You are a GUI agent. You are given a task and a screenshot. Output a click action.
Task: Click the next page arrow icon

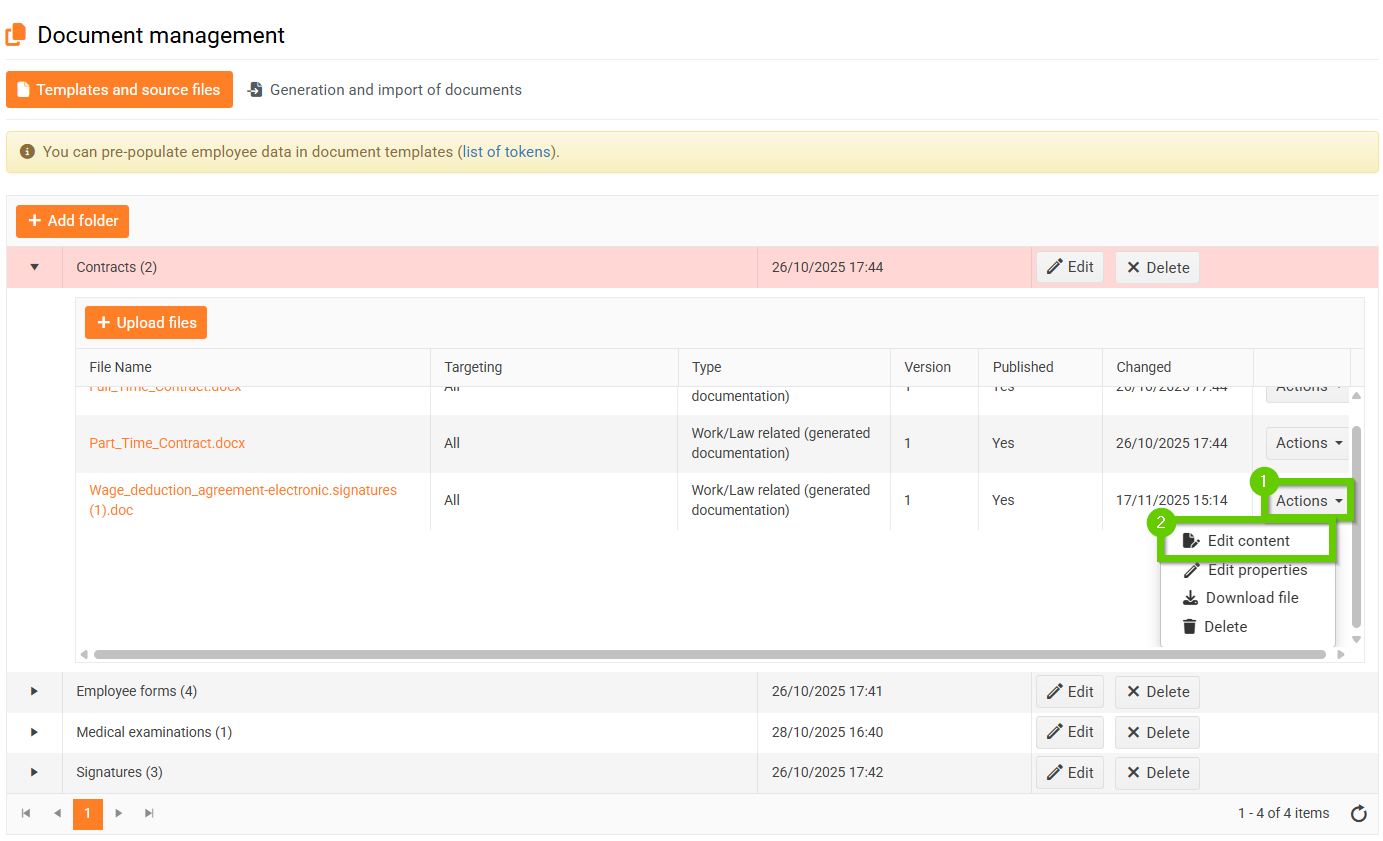pyautogui.click(x=119, y=814)
